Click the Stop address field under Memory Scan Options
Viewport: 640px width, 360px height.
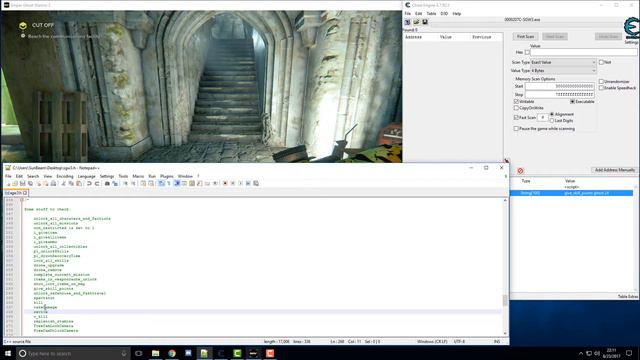point(559,94)
